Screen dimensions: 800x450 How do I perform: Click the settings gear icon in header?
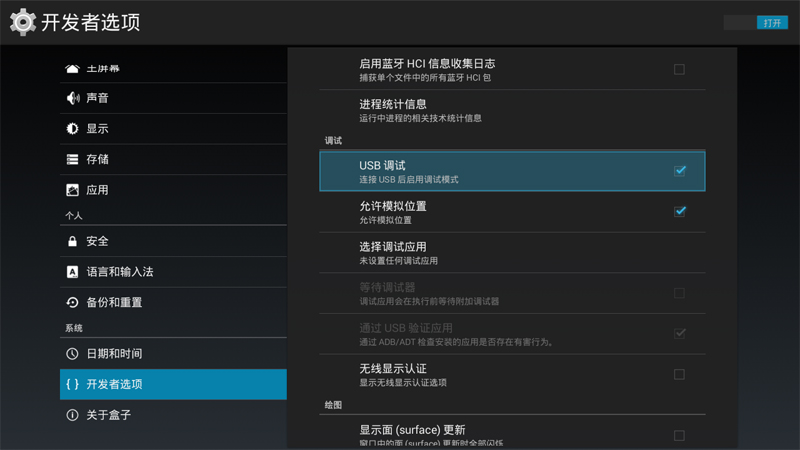coord(23,22)
